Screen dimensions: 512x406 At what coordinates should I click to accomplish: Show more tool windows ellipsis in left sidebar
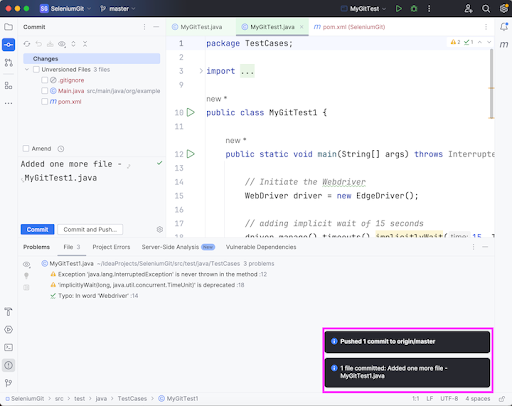point(9,103)
